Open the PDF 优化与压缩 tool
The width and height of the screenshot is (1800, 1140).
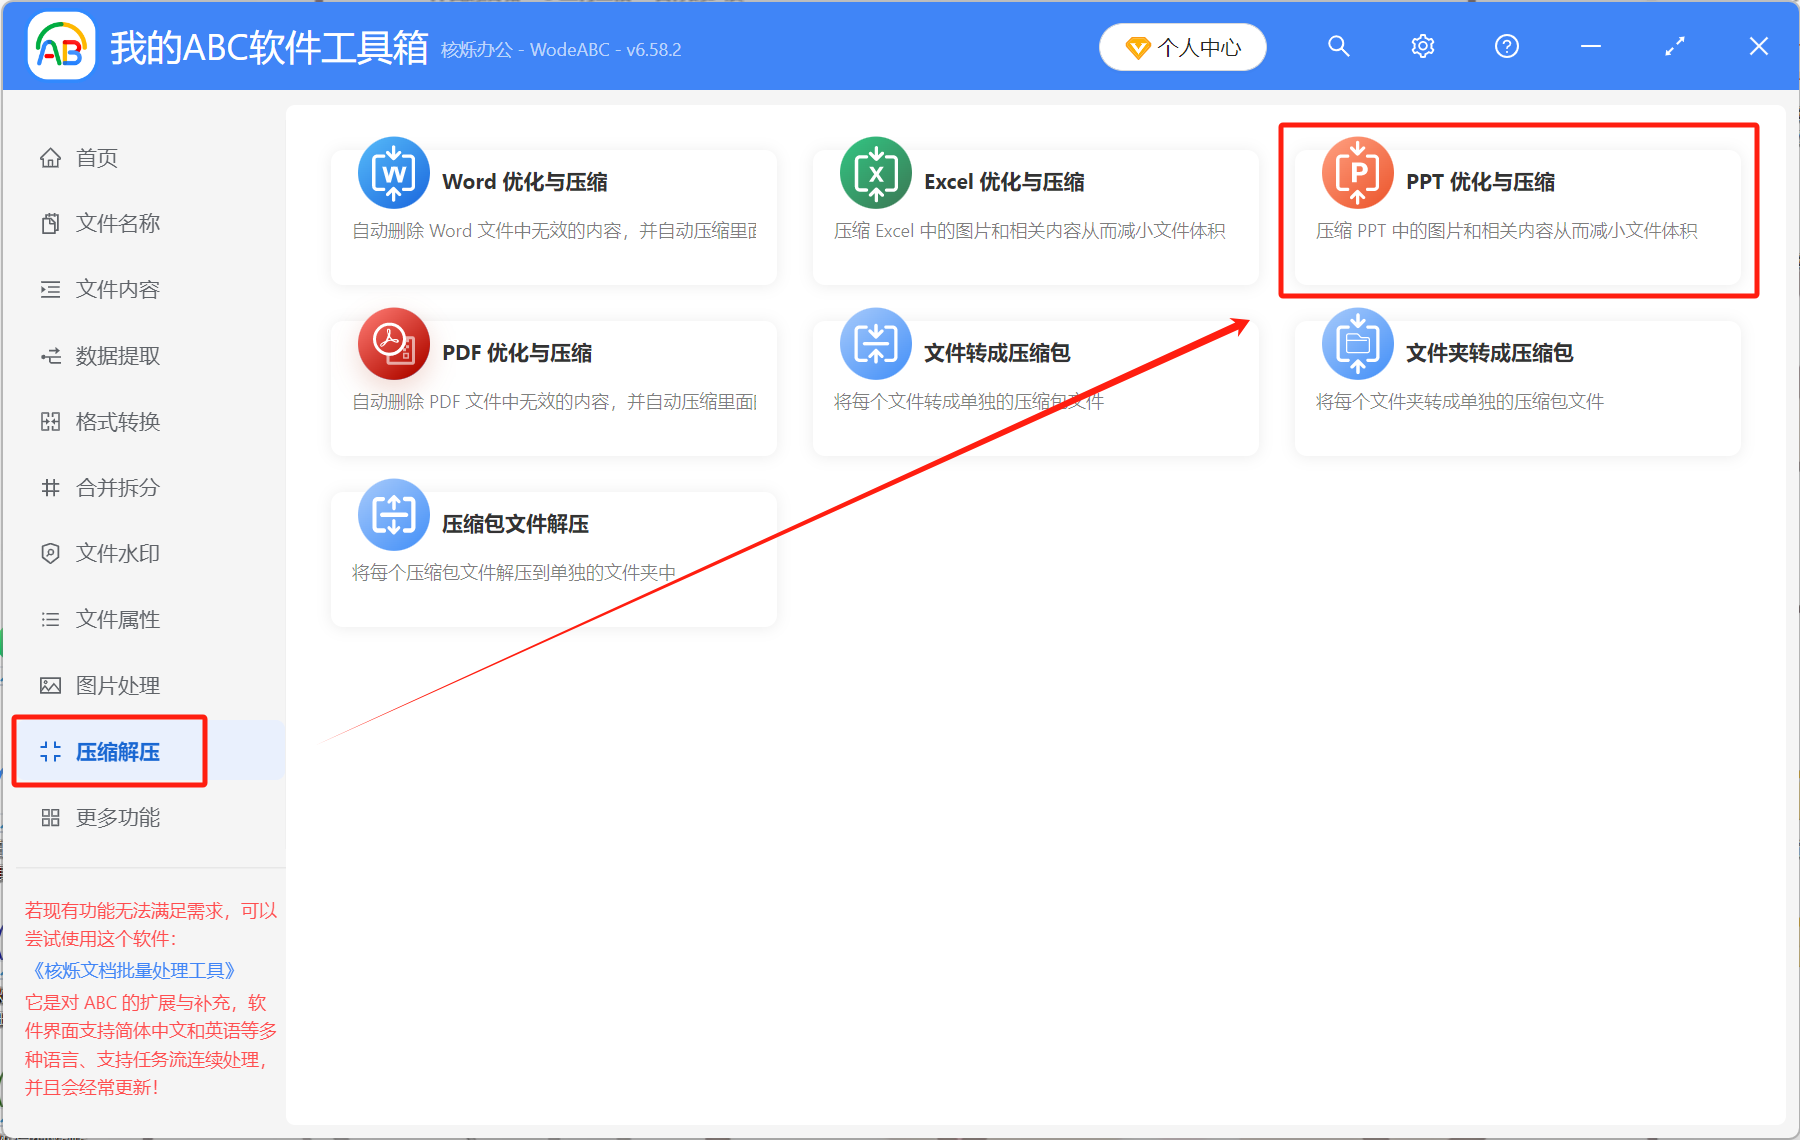coord(553,385)
